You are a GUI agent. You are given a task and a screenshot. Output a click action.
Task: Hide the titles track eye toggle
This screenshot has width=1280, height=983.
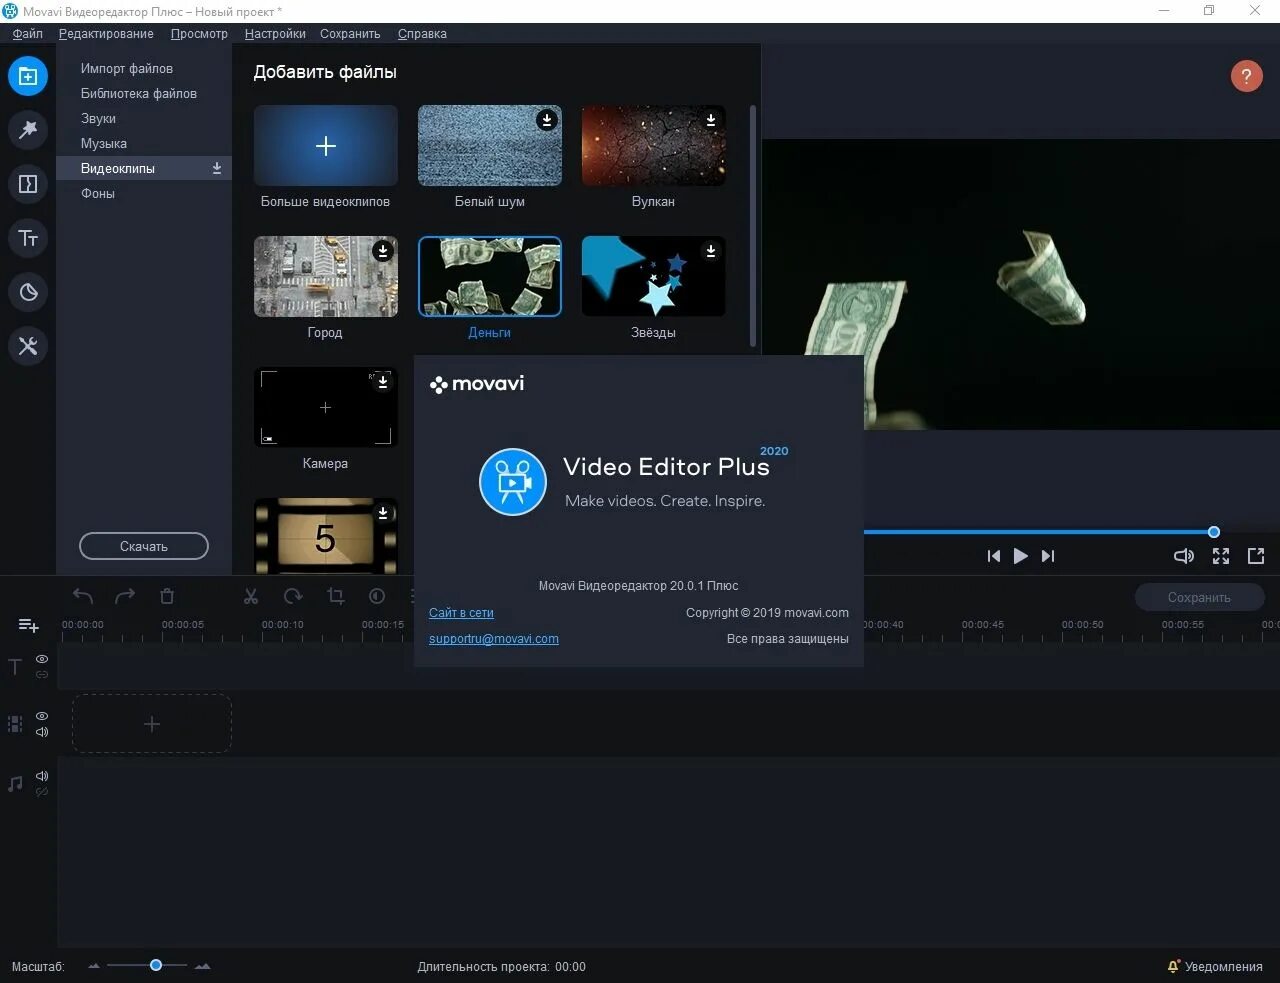(42, 659)
